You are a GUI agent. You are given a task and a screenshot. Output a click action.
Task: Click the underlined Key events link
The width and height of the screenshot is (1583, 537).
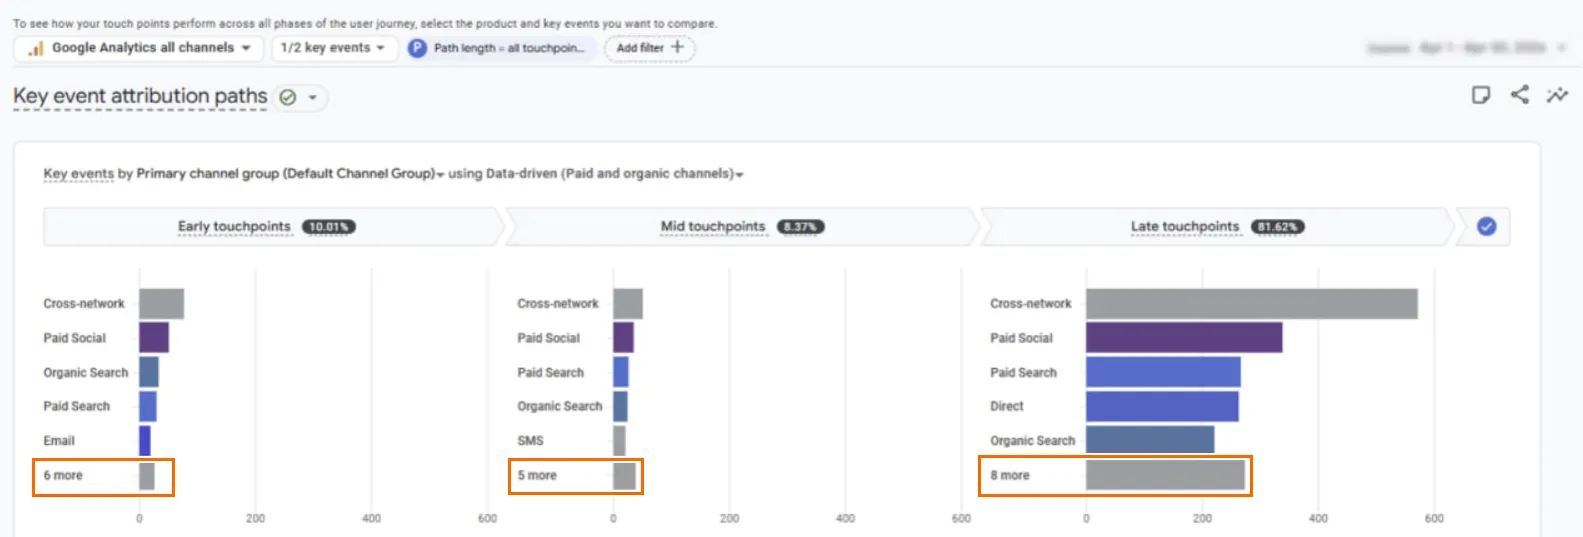tap(79, 174)
